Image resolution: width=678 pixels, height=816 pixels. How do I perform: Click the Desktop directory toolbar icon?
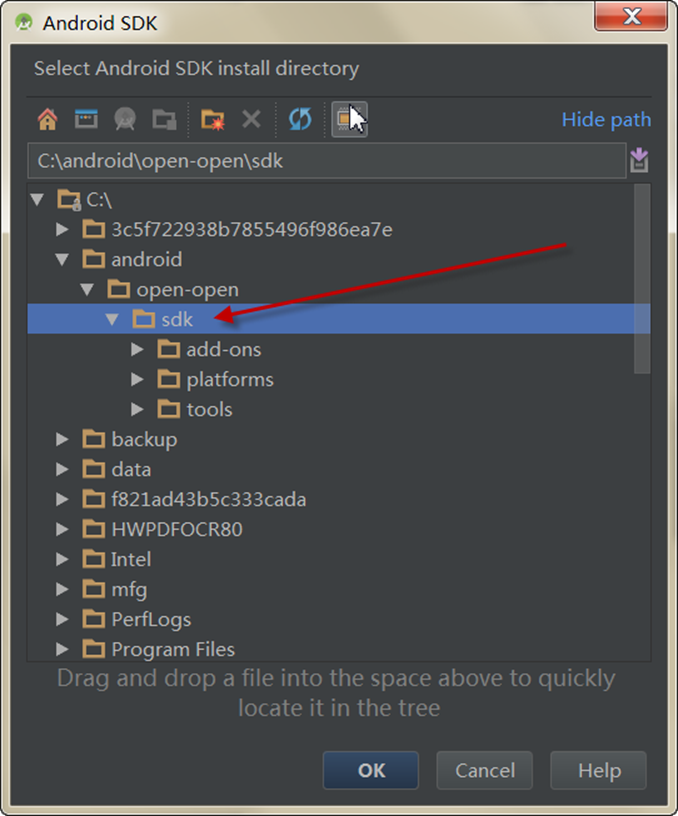(86, 119)
